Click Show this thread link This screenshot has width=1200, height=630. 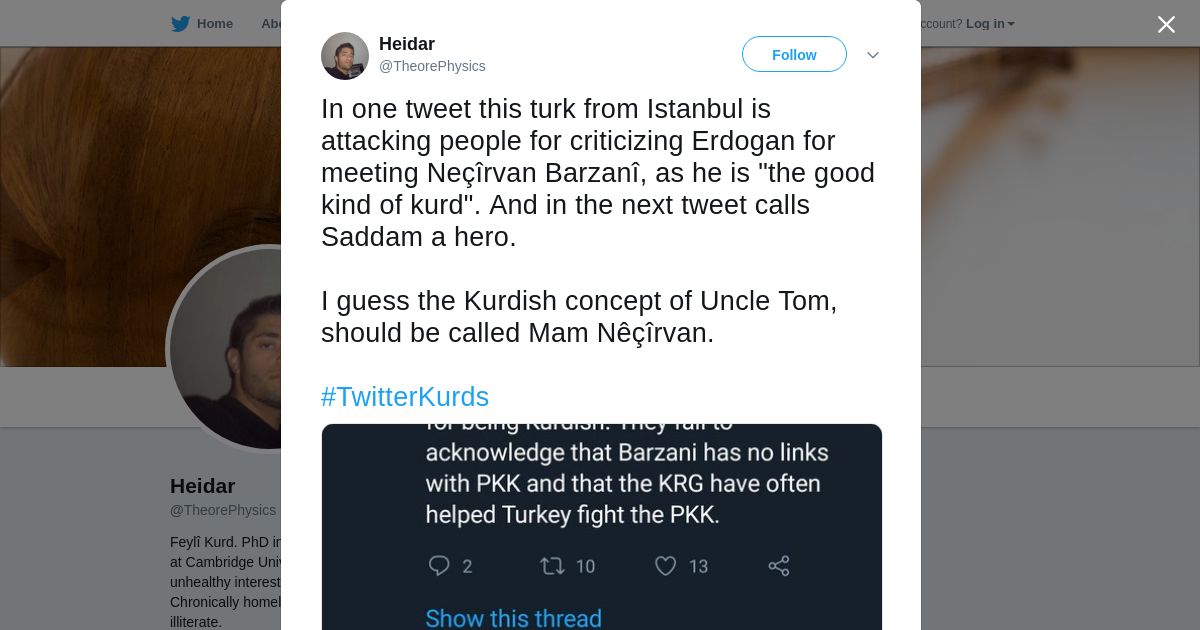[x=513, y=618]
